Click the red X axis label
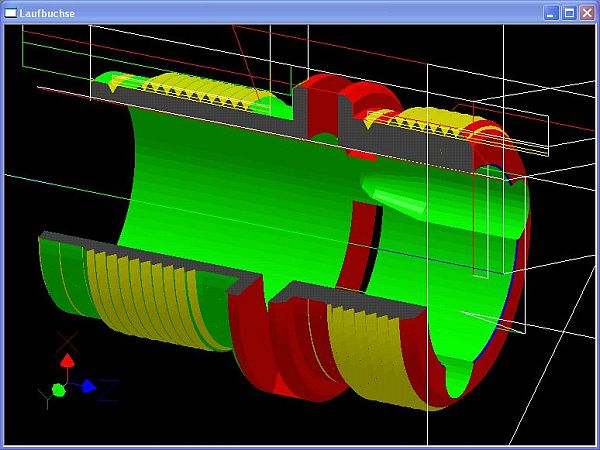 click(67, 339)
